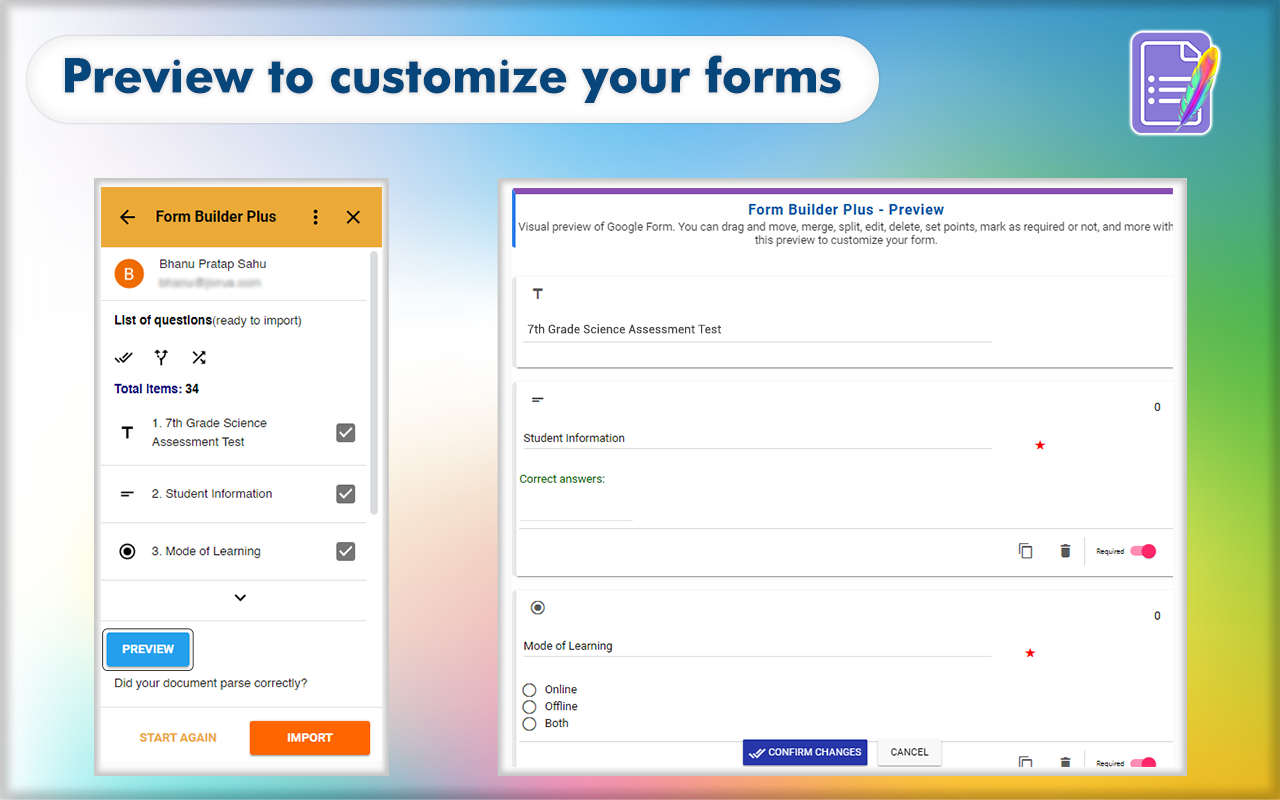Screen dimensions: 1280x800
Task: Expand the question list with the down chevron
Action: [239, 597]
